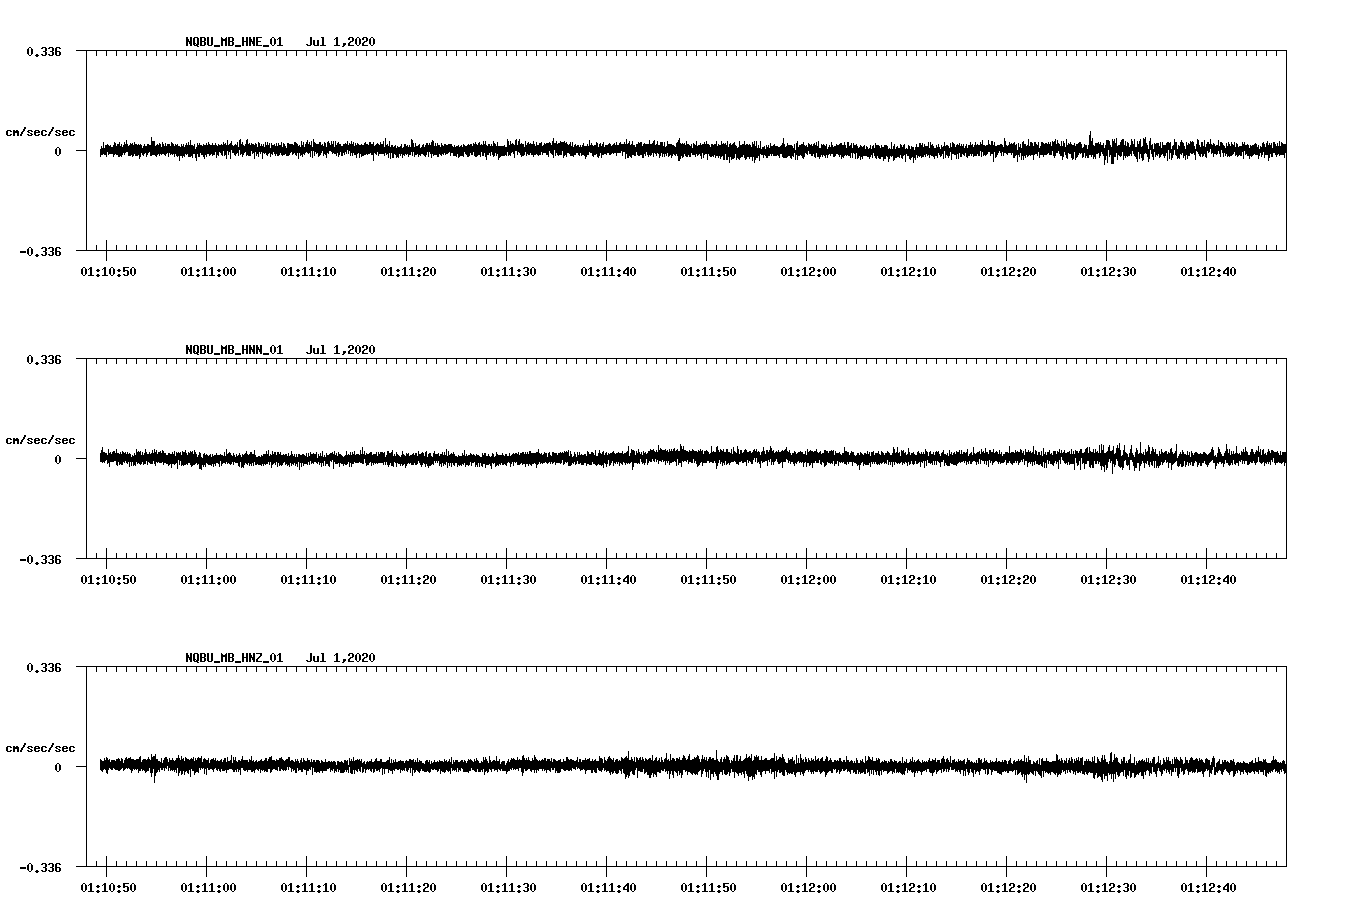This screenshot has width=1358, height=924.
Task: Select the Jul 1,2020 date on HNZ plot
Action: [x=341, y=658]
